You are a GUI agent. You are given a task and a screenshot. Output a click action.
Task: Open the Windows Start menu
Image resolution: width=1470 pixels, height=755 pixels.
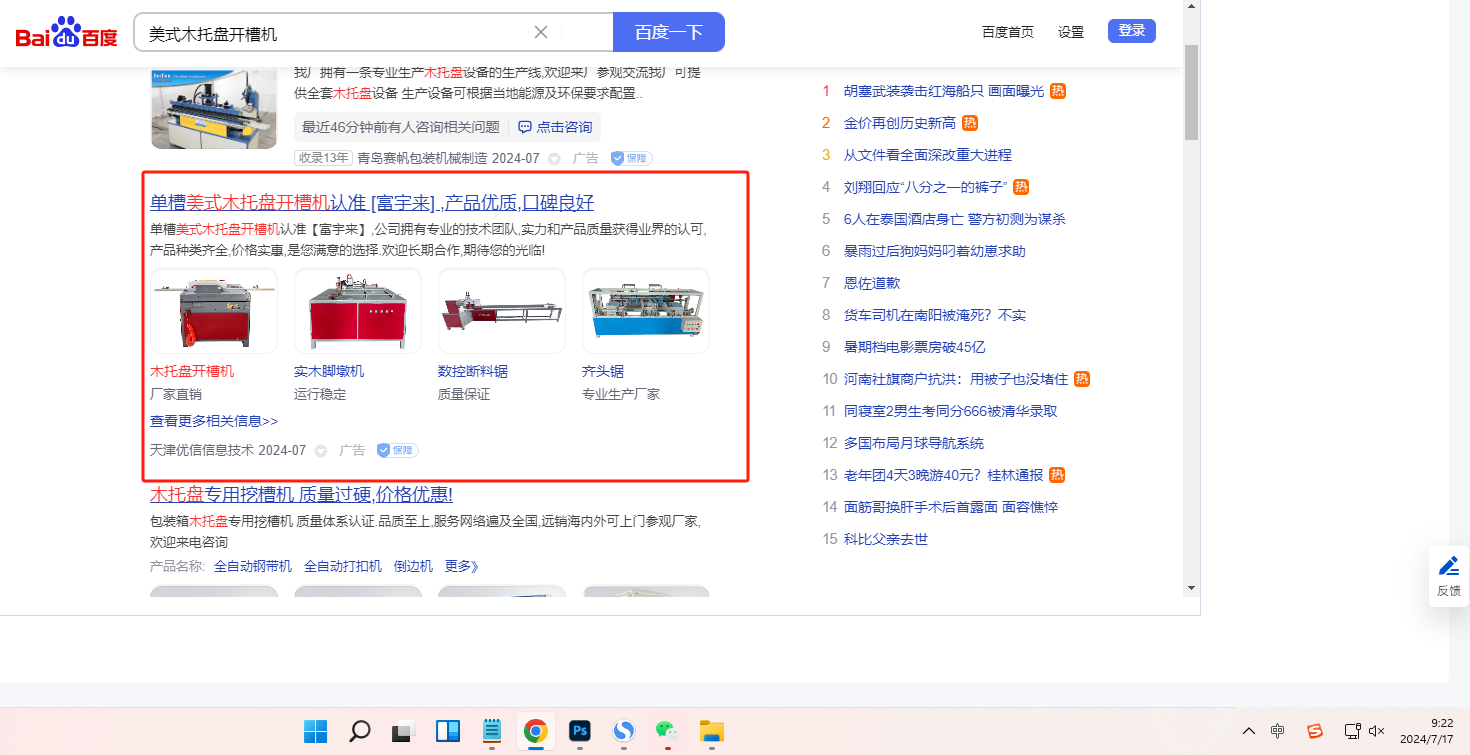click(316, 731)
